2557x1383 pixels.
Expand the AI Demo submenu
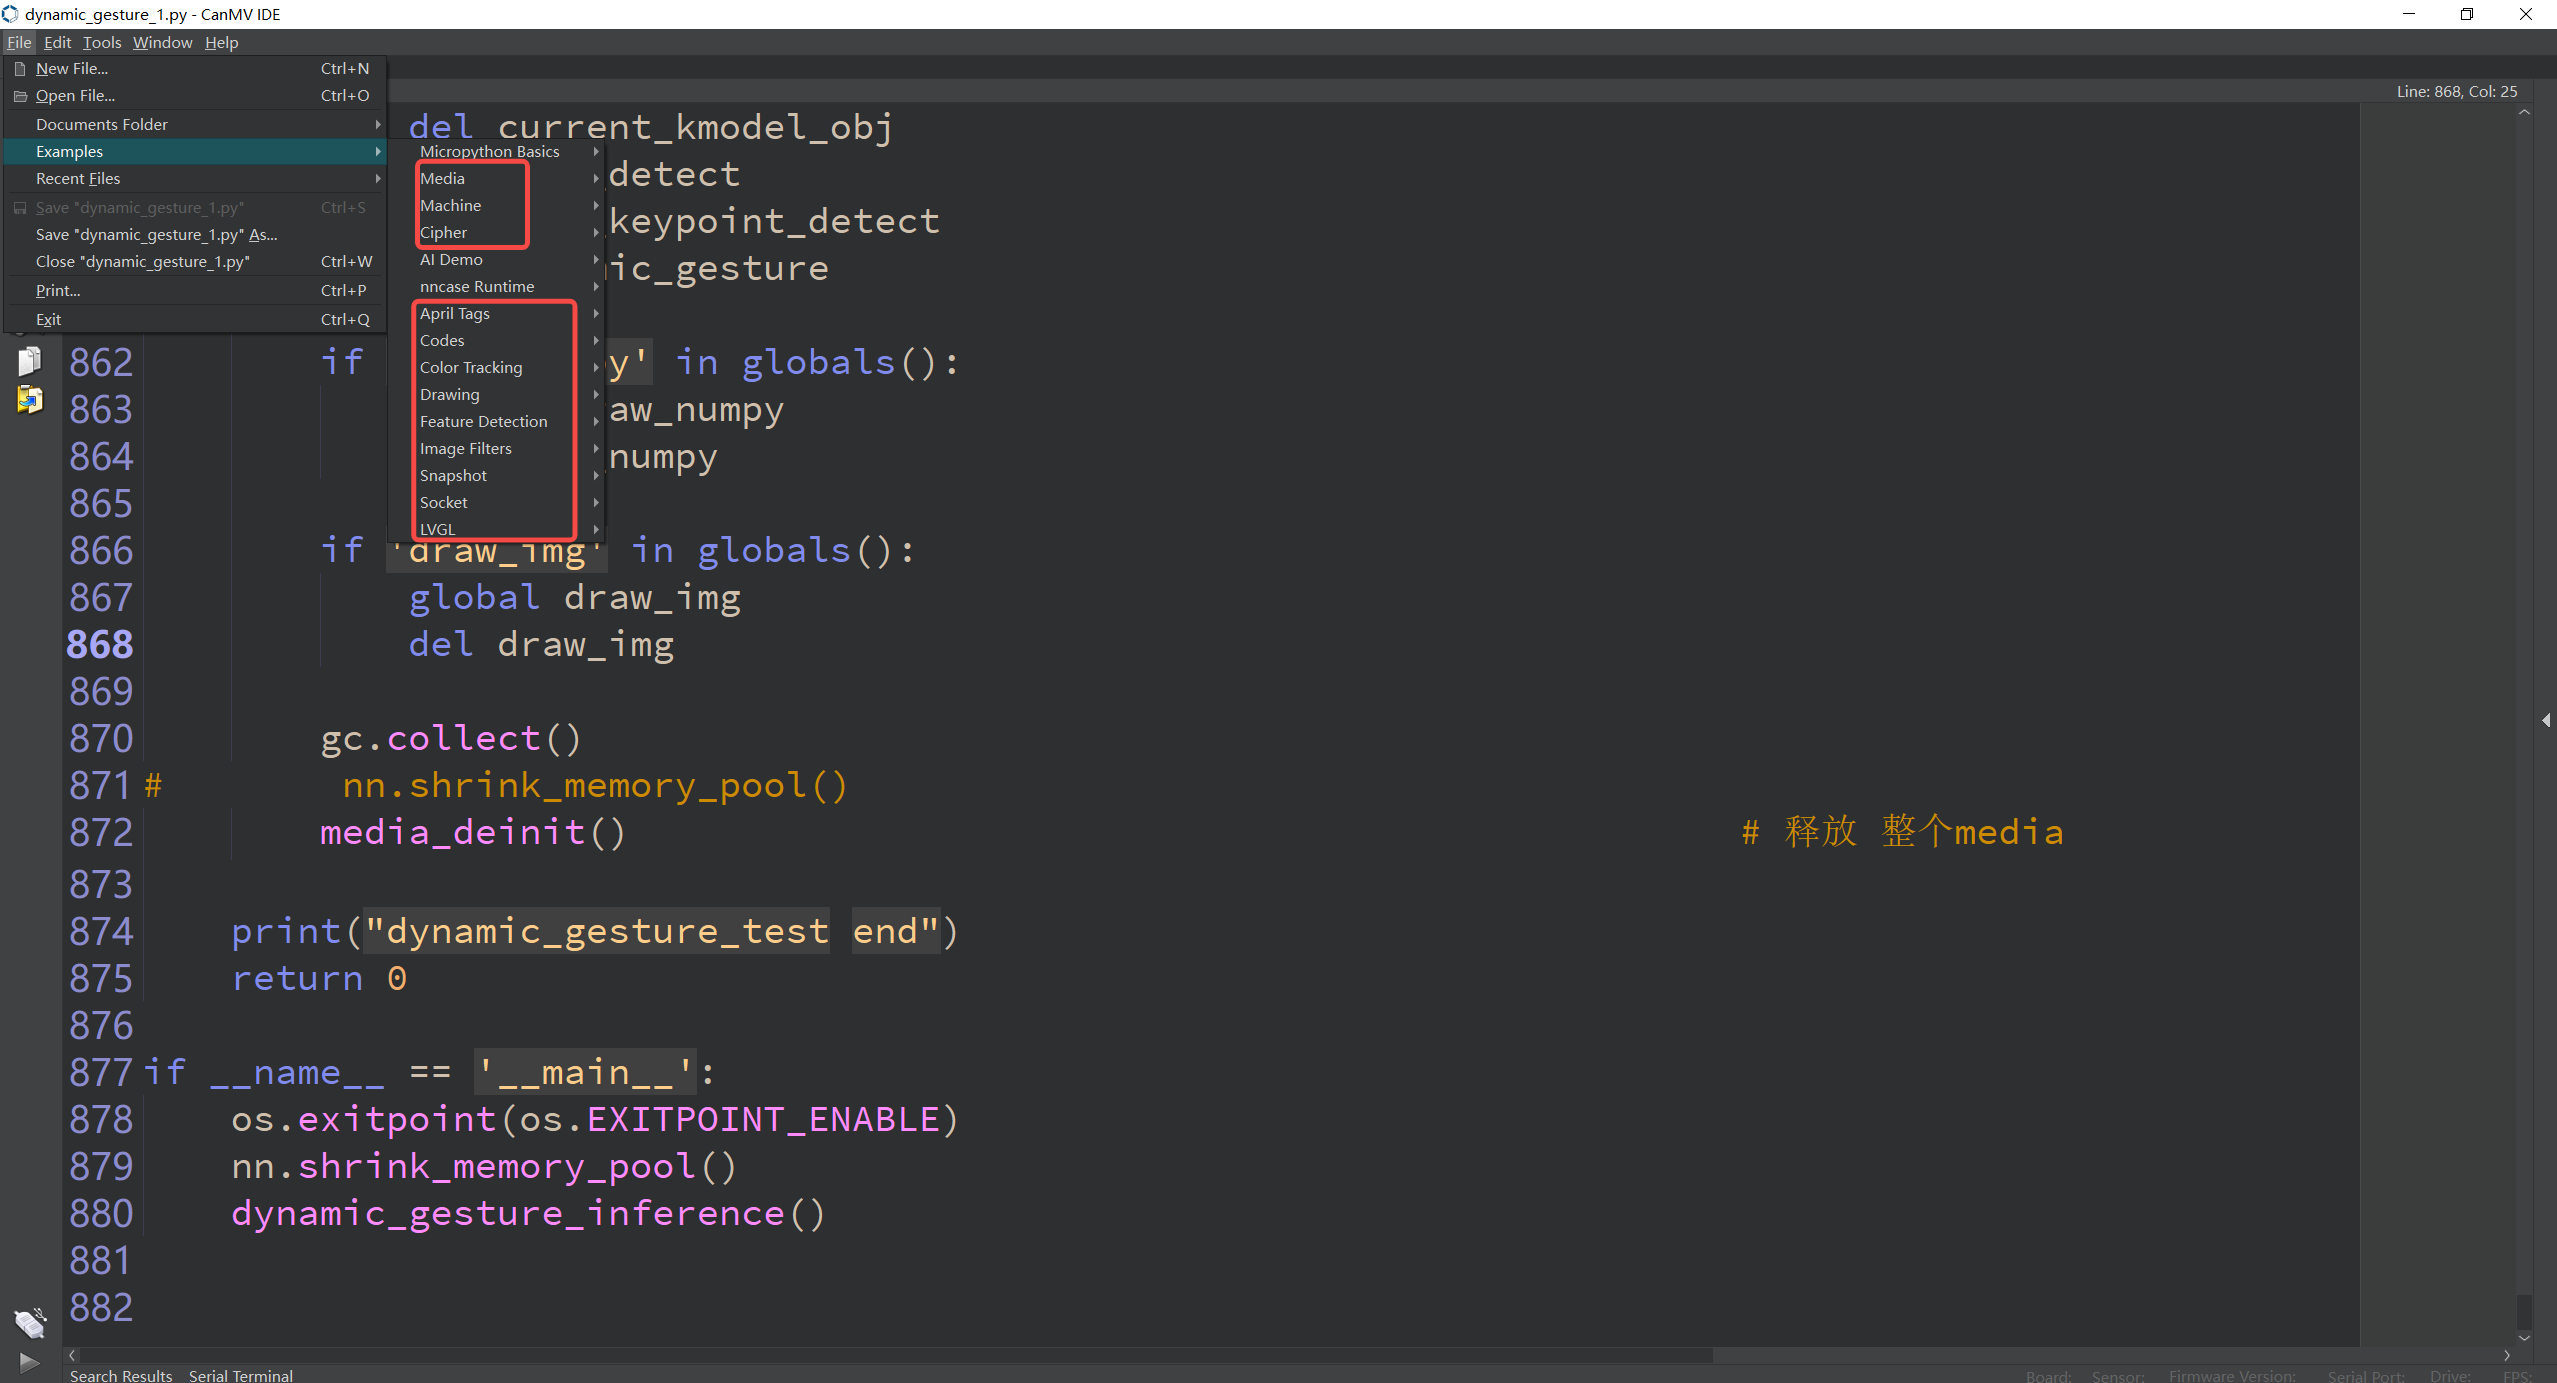(451, 259)
